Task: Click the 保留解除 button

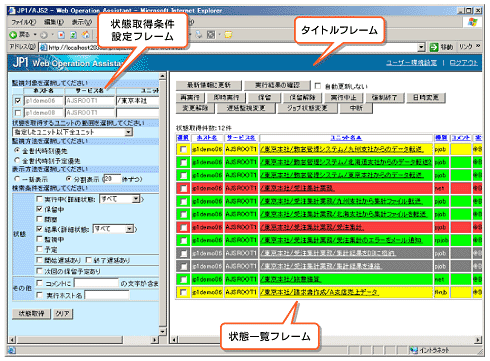Action: 303,97
